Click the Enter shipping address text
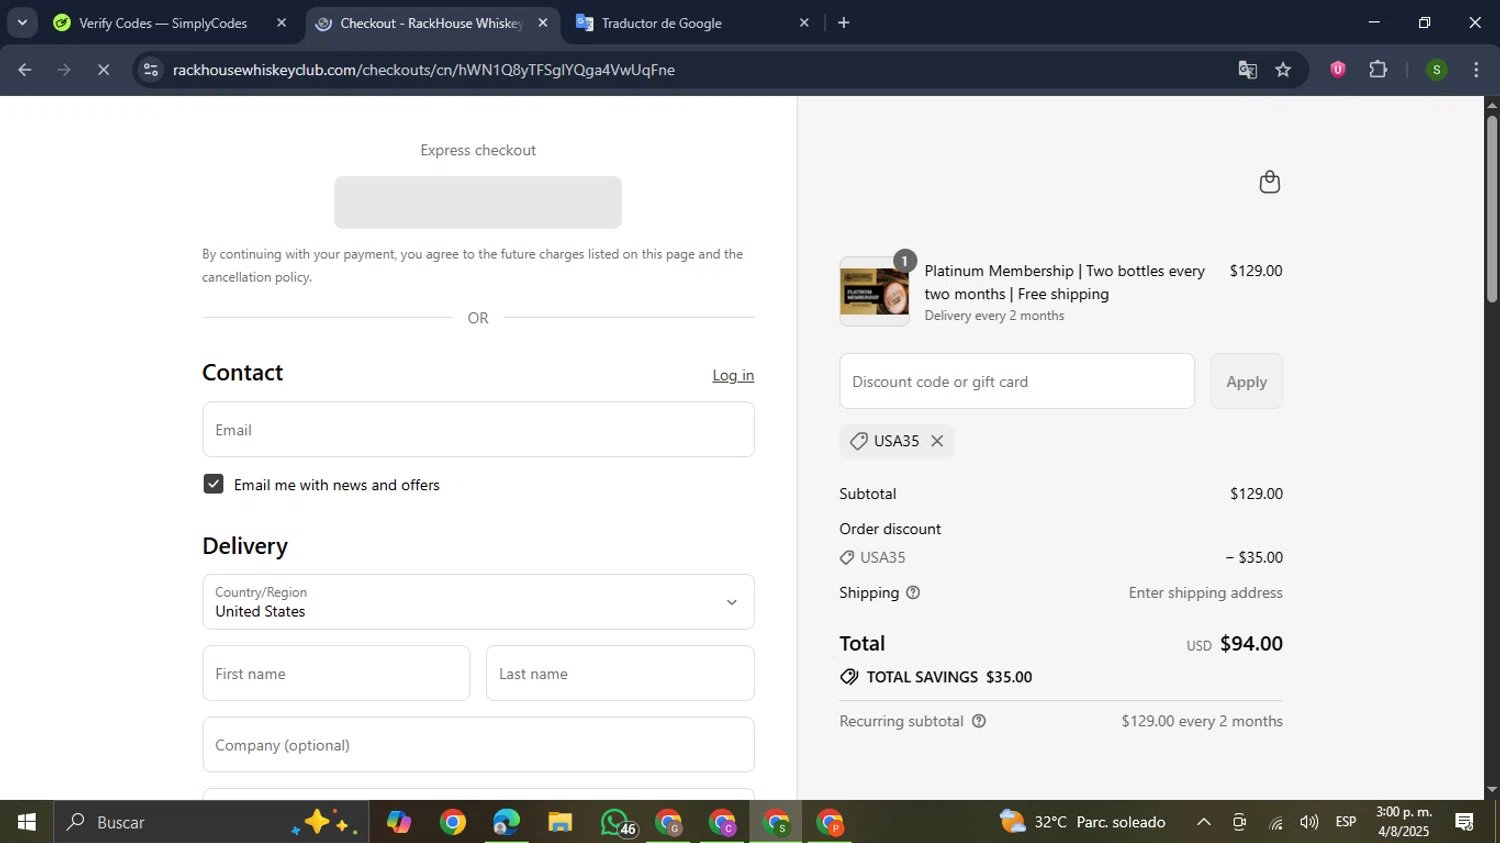 click(1206, 593)
